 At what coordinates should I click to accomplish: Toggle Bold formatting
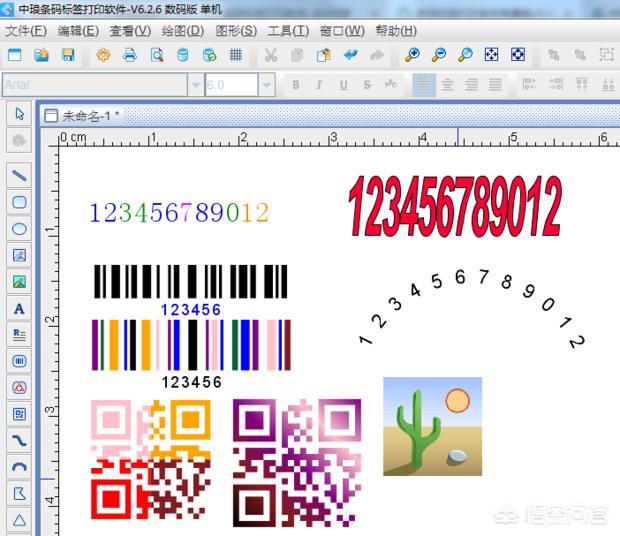(x=295, y=85)
